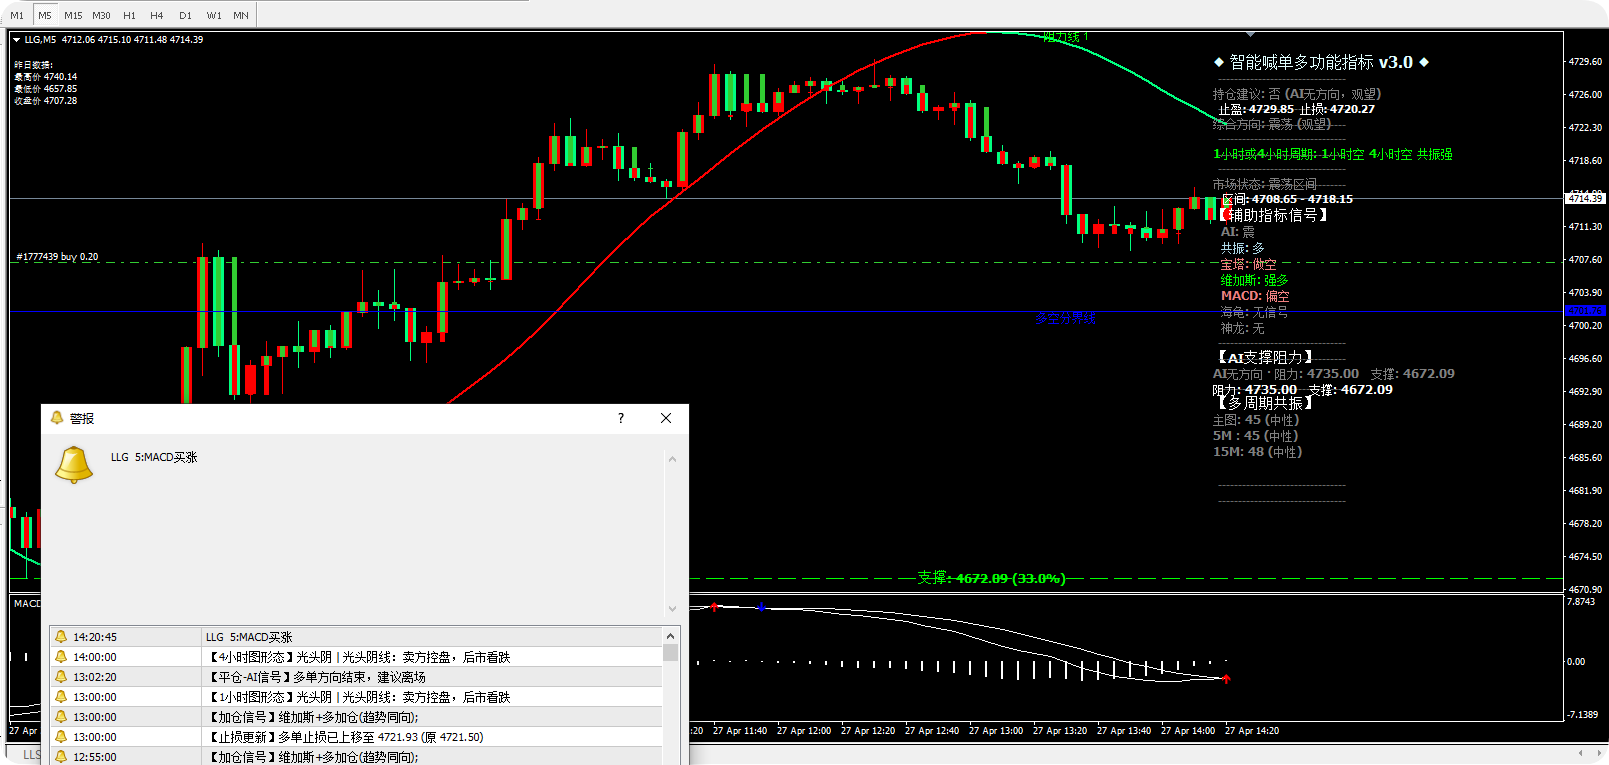
Task: Click the blue arrow marker in the MACD window
Action: 762,607
